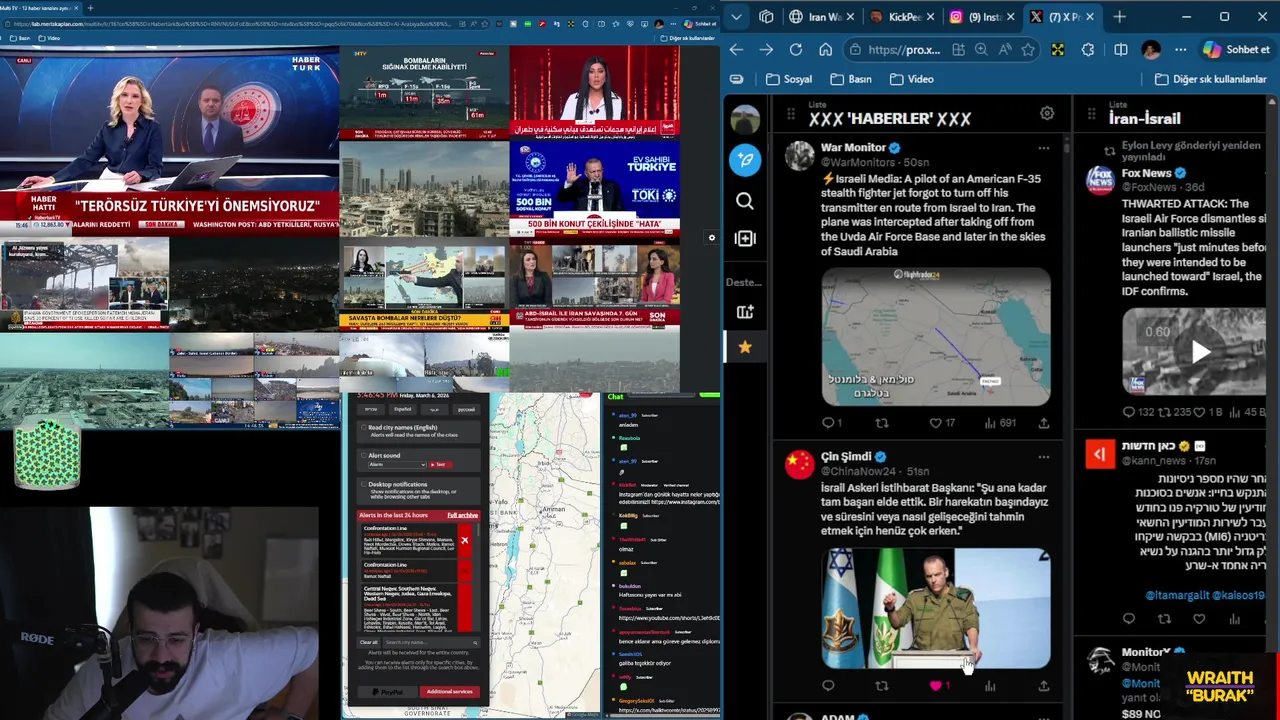Open the Full archive link
The image size is (1280, 720).
[462, 515]
